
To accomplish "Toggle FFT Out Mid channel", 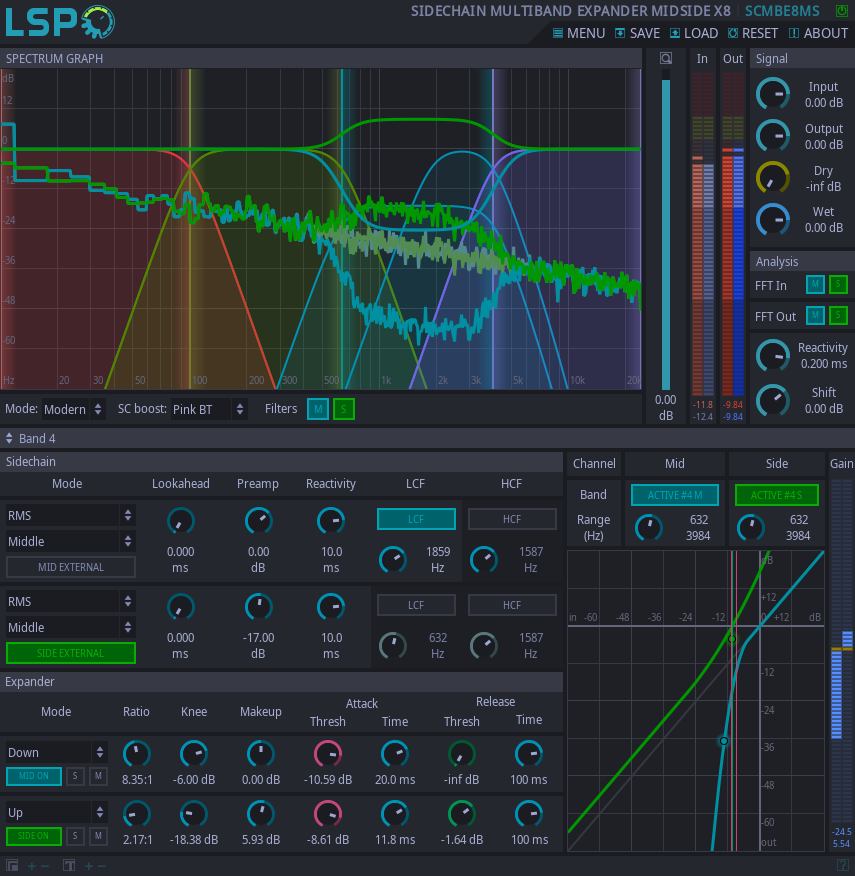I will point(815,316).
